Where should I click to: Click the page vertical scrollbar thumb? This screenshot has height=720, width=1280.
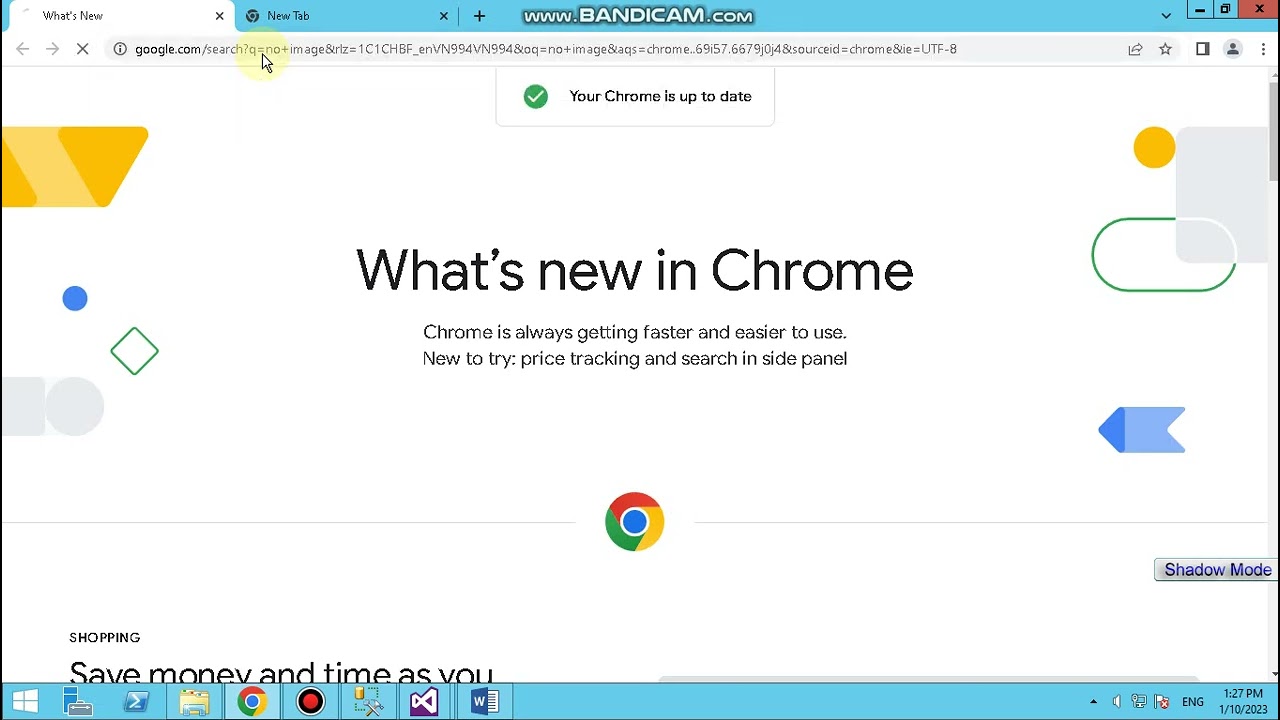pyautogui.click(x=1273, y=130)
